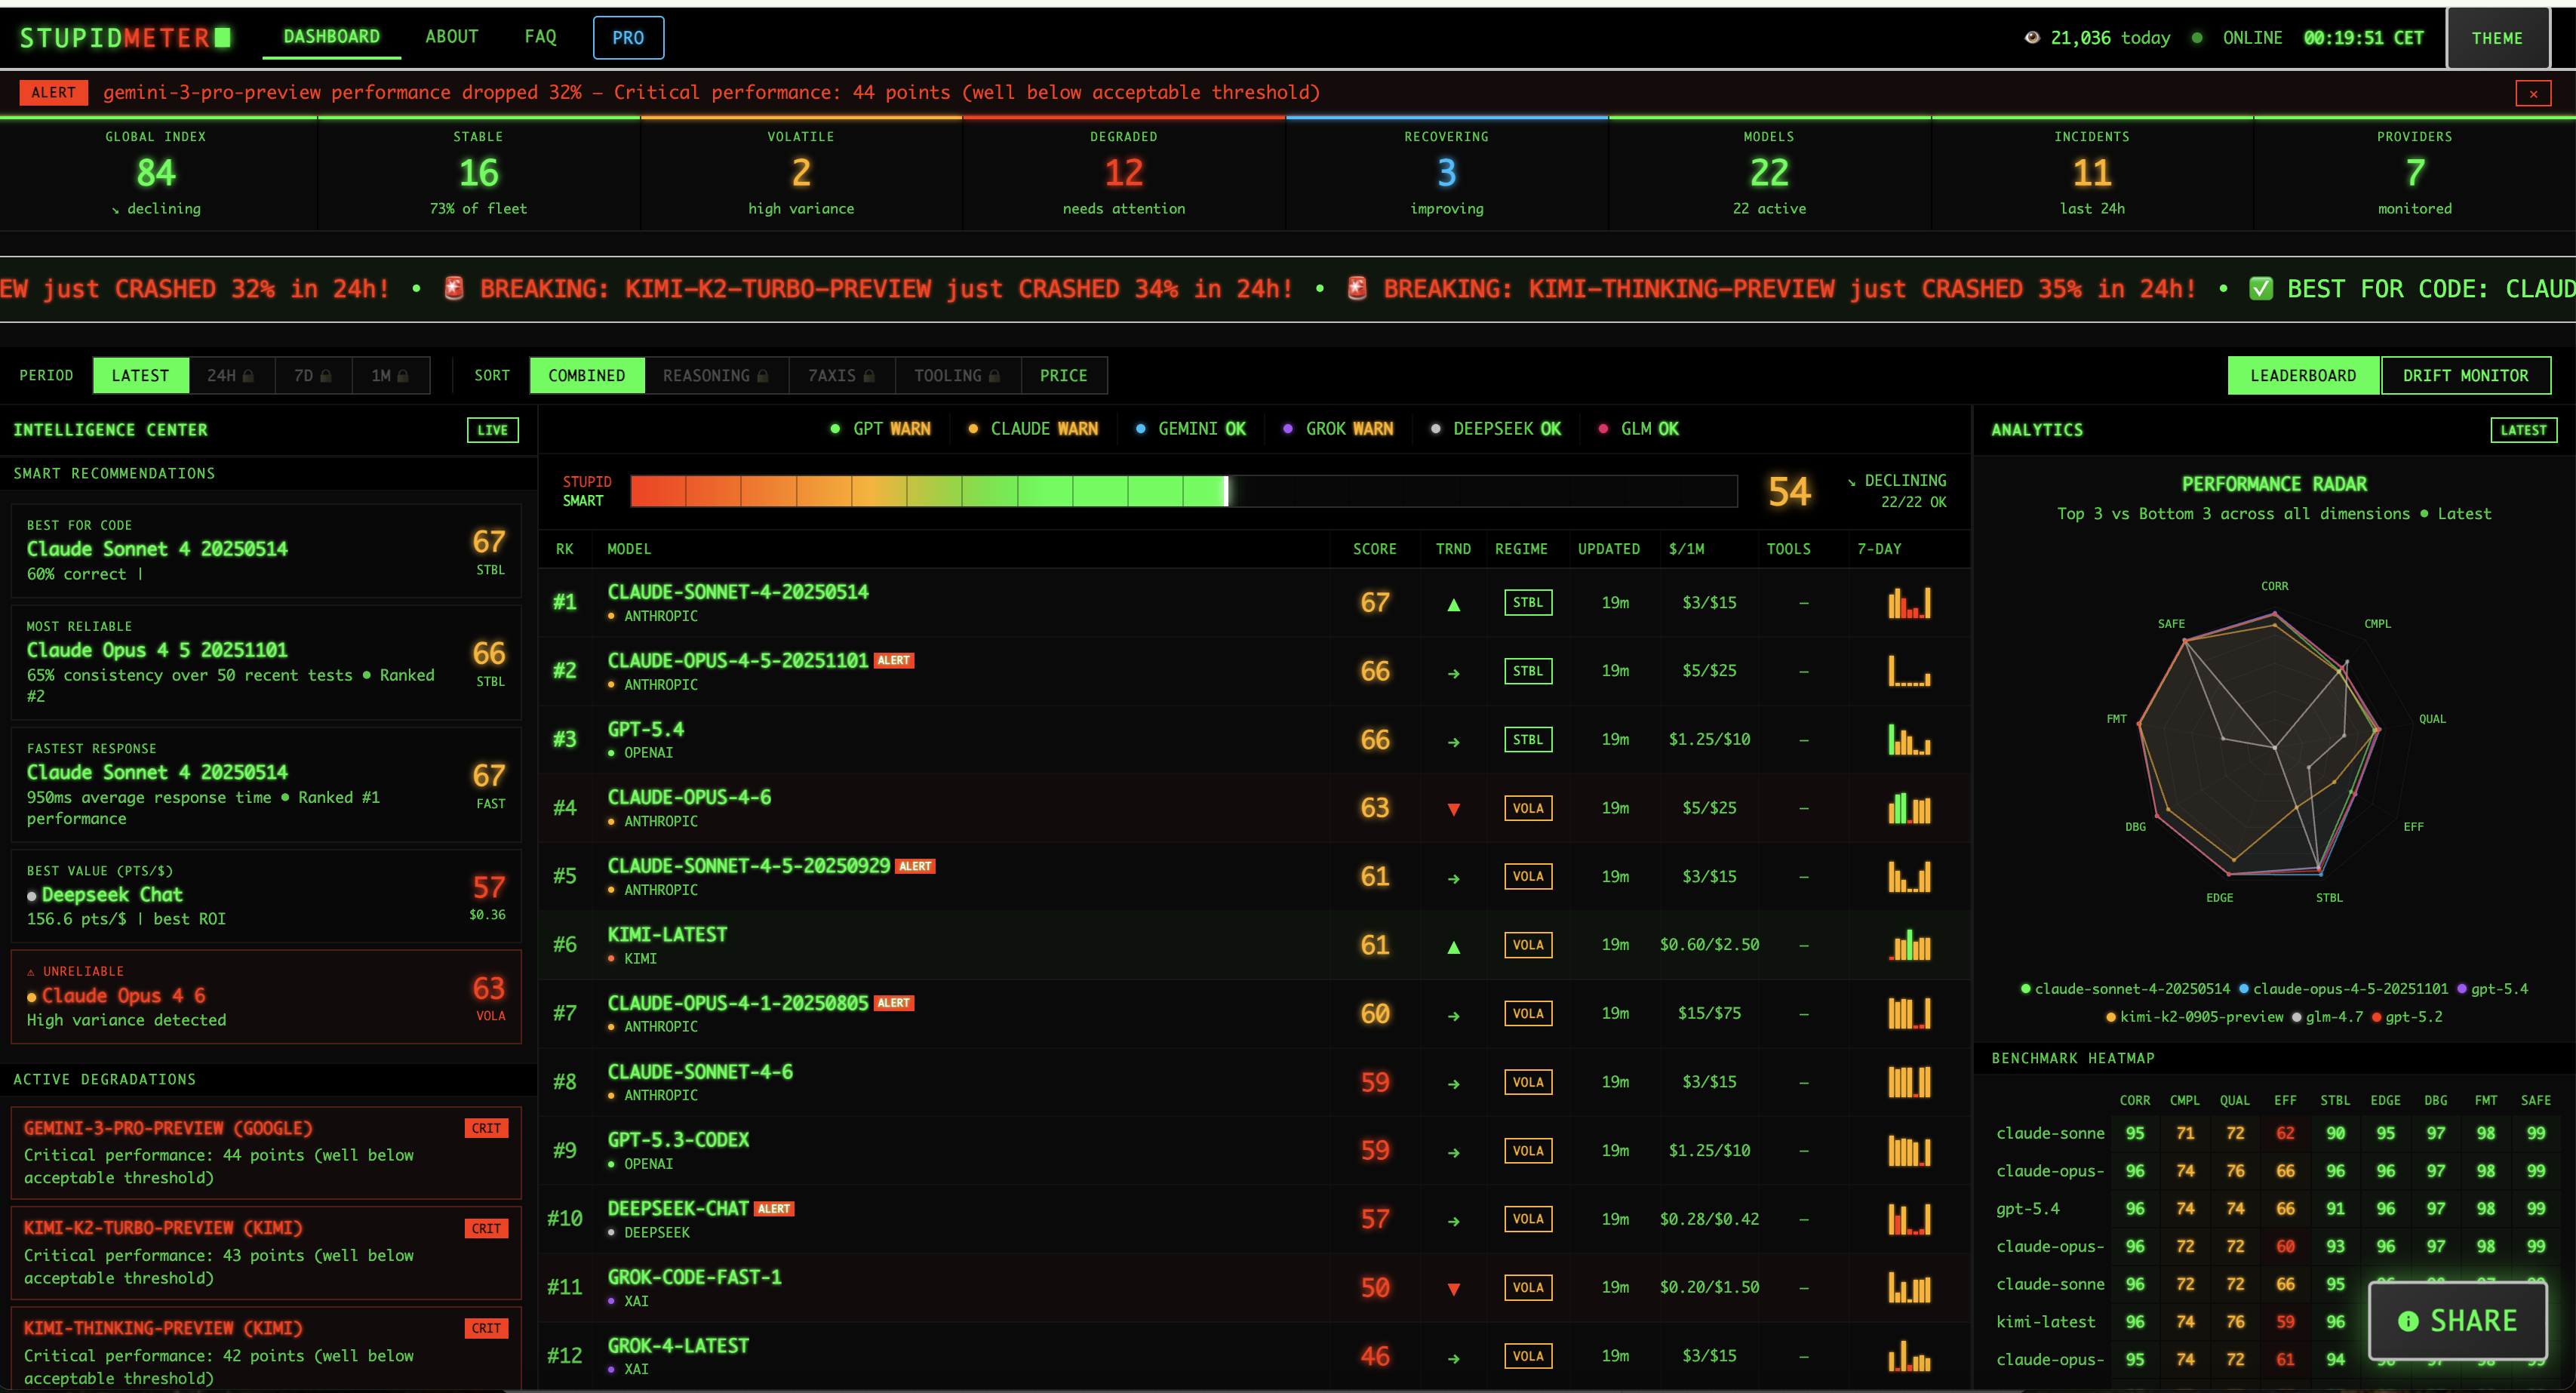Click the 7-day chart icon for GPT-5.4

[1908, 740]
